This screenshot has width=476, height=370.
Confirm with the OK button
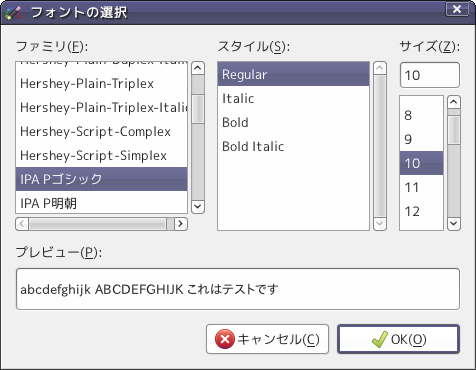(398, 339)
